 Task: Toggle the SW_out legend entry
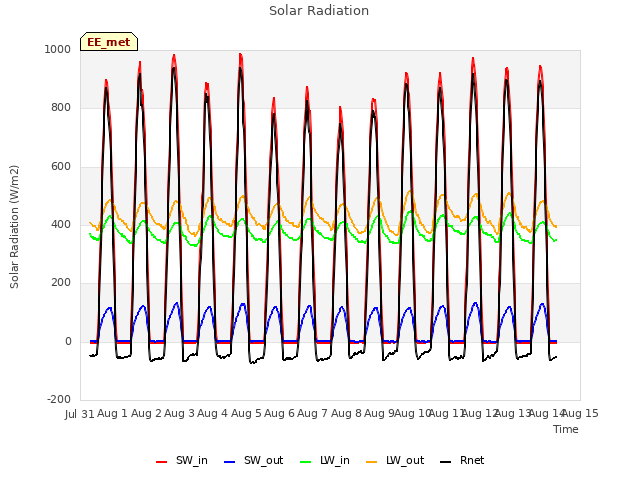[253, 460]
